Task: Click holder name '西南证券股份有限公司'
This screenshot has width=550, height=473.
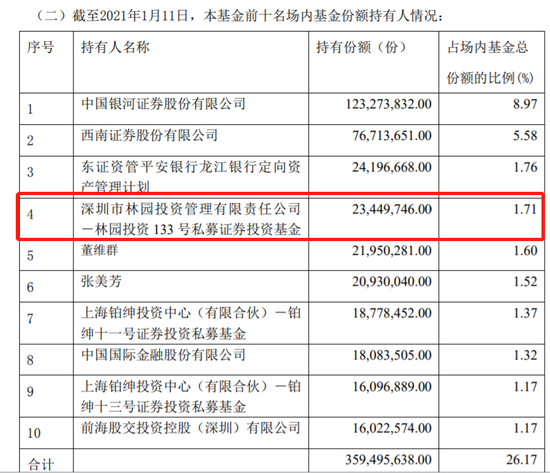Action: [x=149, y=135]
